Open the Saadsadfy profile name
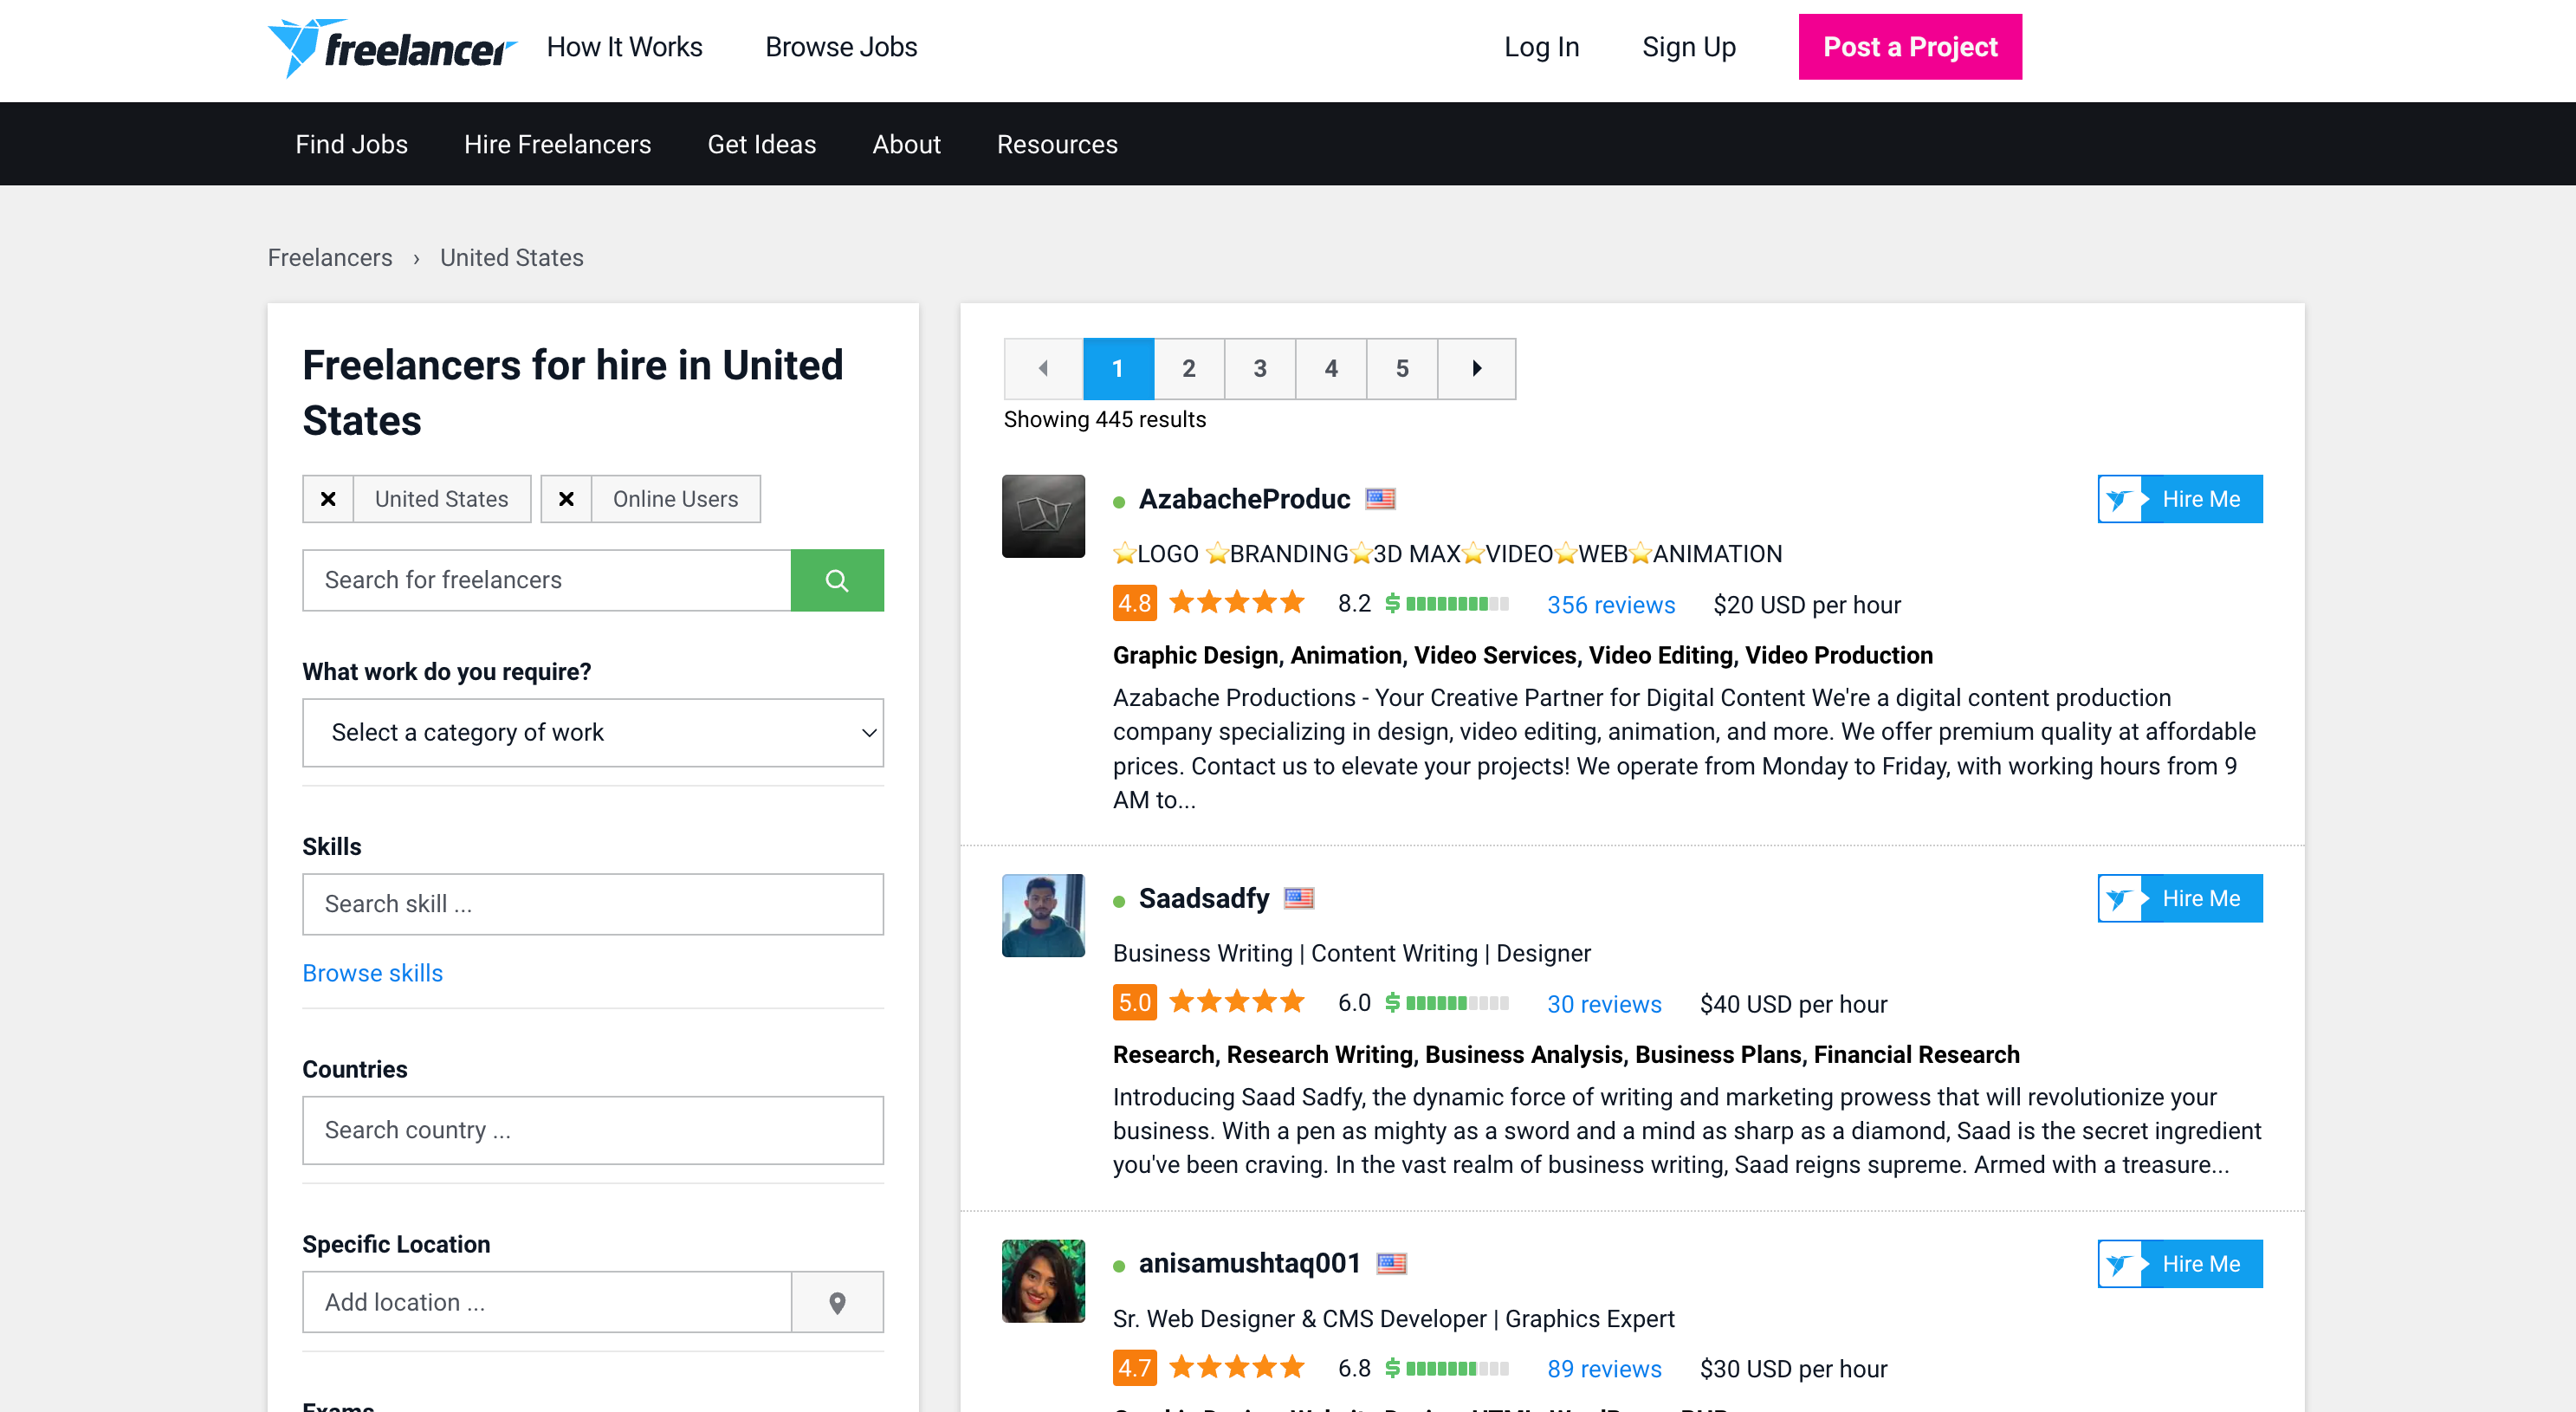Image resolution: width=2576 pixels, height=1412 pixels. tap(1204, 898)
